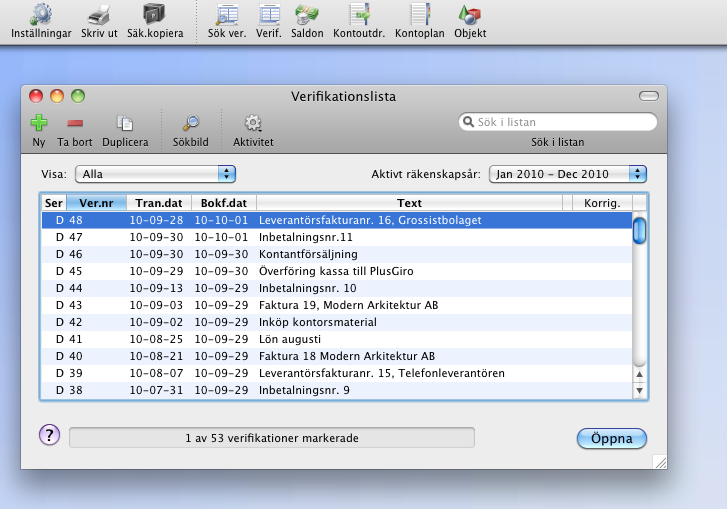Create new verification with Ny plus icon
Image resolution: width=727 pixels, height=509 pixels.
coord(39,123)
